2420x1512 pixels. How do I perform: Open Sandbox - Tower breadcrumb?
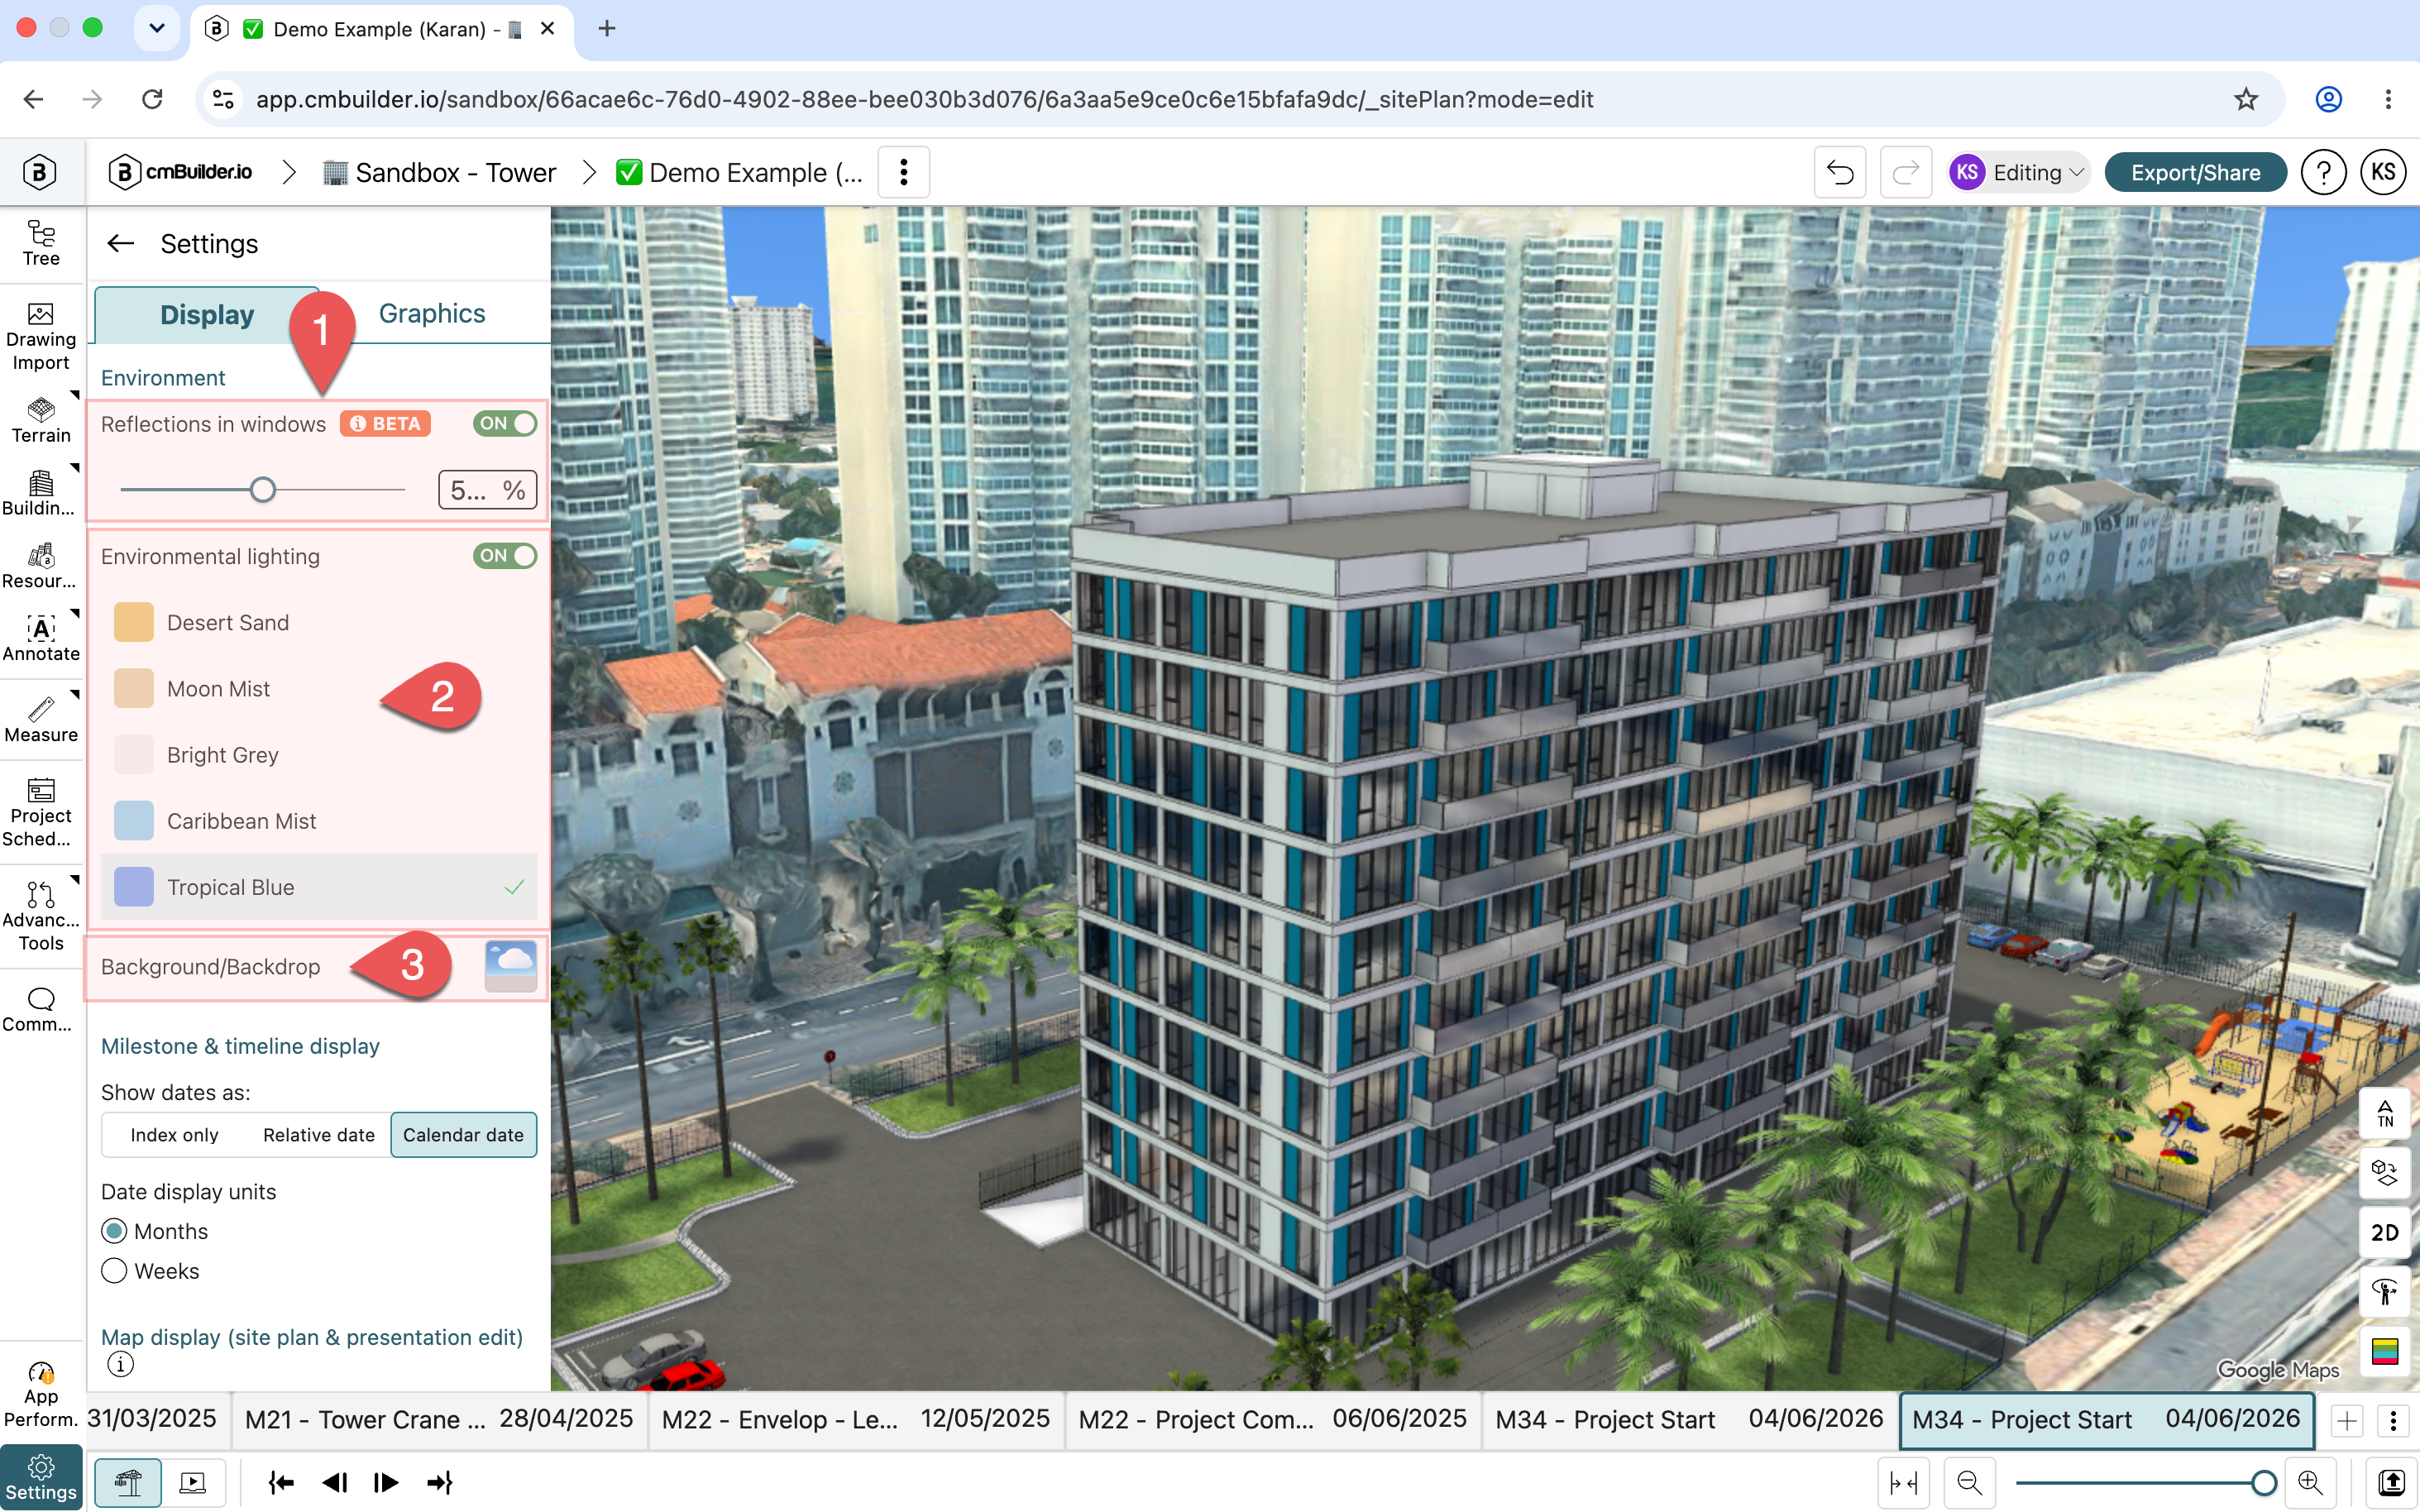click(x=439, y=172)
